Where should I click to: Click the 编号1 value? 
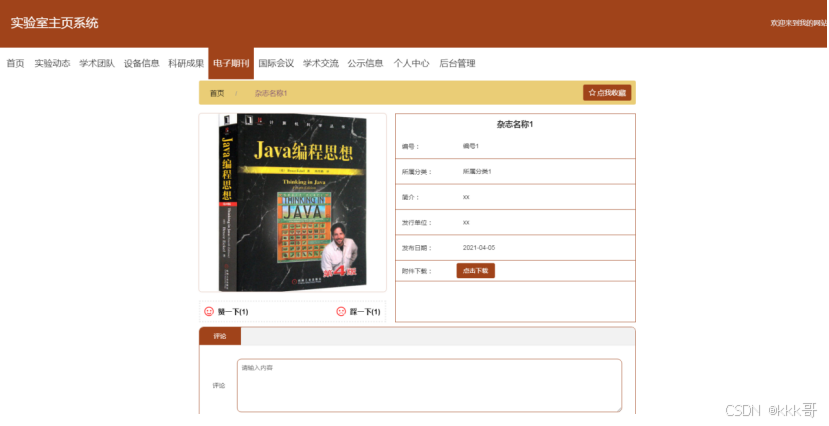(x=471, y=146)
